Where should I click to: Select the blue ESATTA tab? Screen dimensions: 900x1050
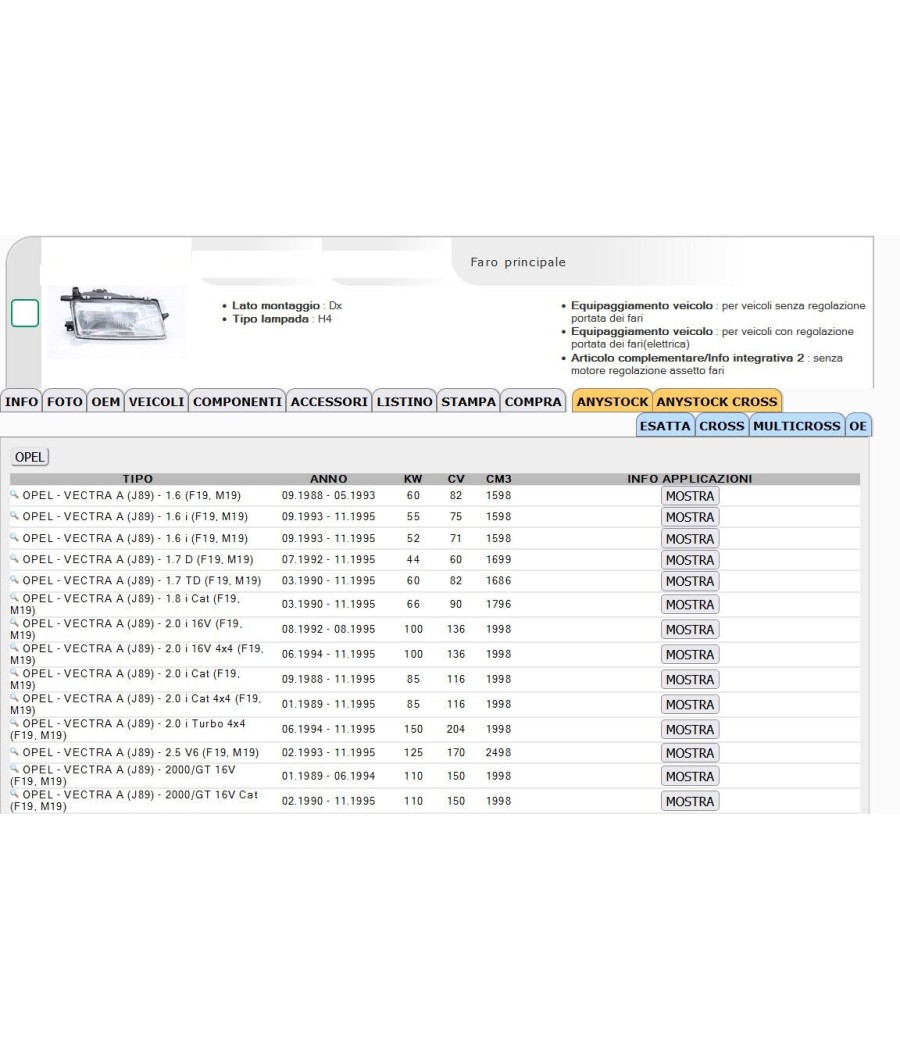[665, 425]
